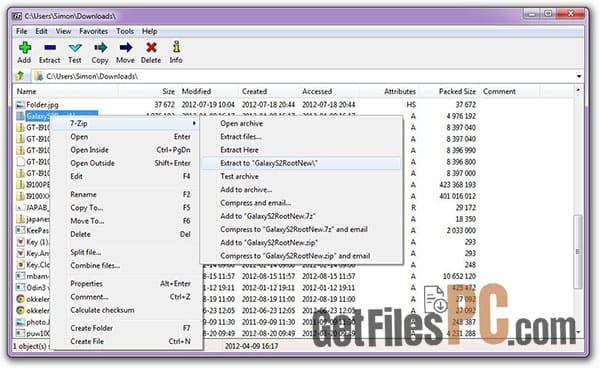
Task: Expand the 7-Zip submenu entry
Action: (126, 124)
